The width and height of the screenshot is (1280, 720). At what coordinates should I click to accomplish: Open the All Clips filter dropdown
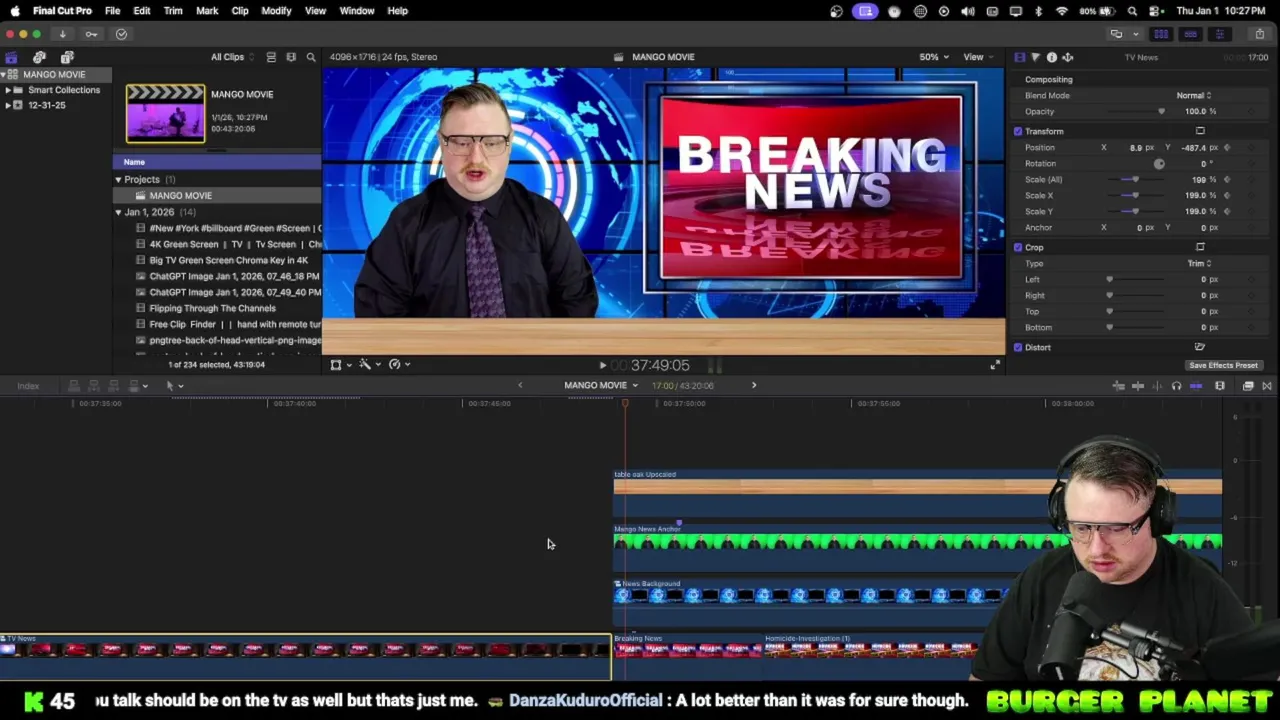click(x=232, y=57)
